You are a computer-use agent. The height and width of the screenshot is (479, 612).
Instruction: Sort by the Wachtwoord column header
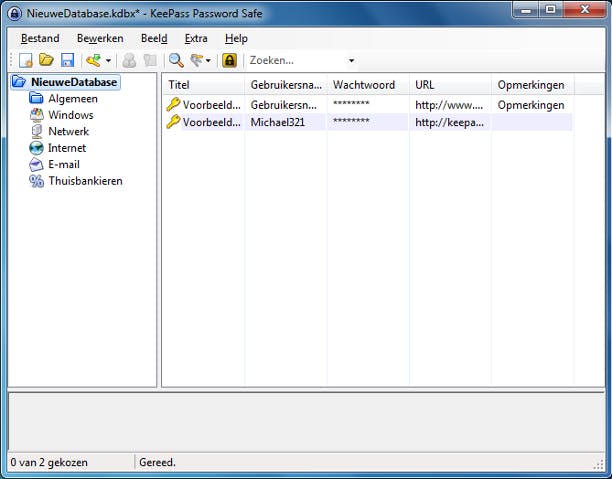point(368,85)
